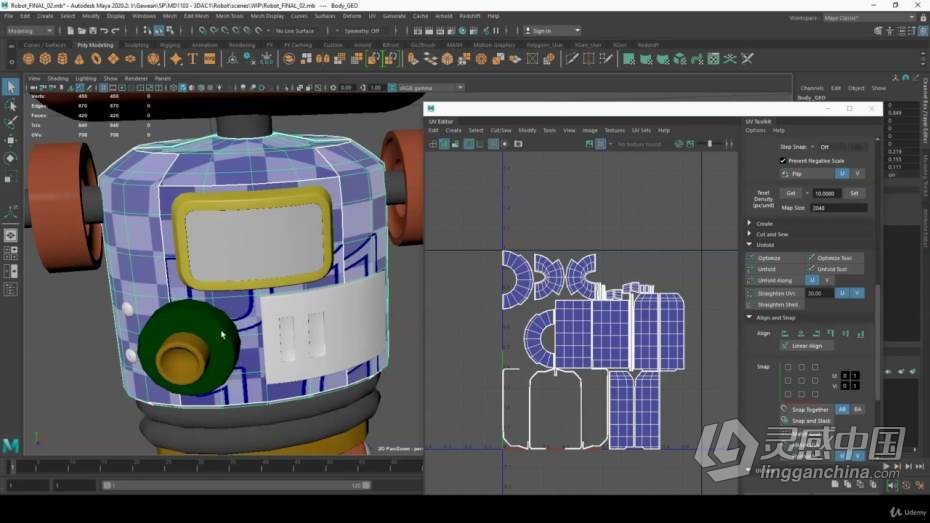The height and width of the screenshot is (523, 930).
Task: Click the Texel Density Get button
Action: 791,193
